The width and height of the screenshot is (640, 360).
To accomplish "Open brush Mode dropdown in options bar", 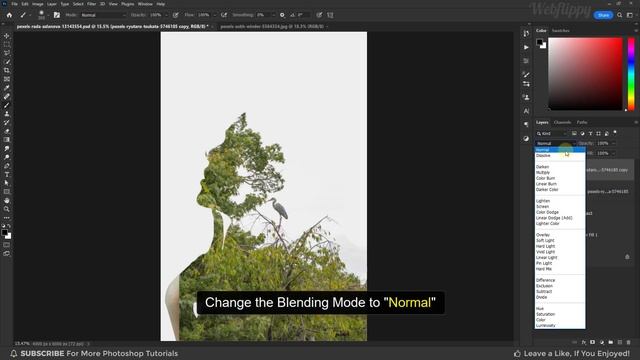I will point(103,15).
